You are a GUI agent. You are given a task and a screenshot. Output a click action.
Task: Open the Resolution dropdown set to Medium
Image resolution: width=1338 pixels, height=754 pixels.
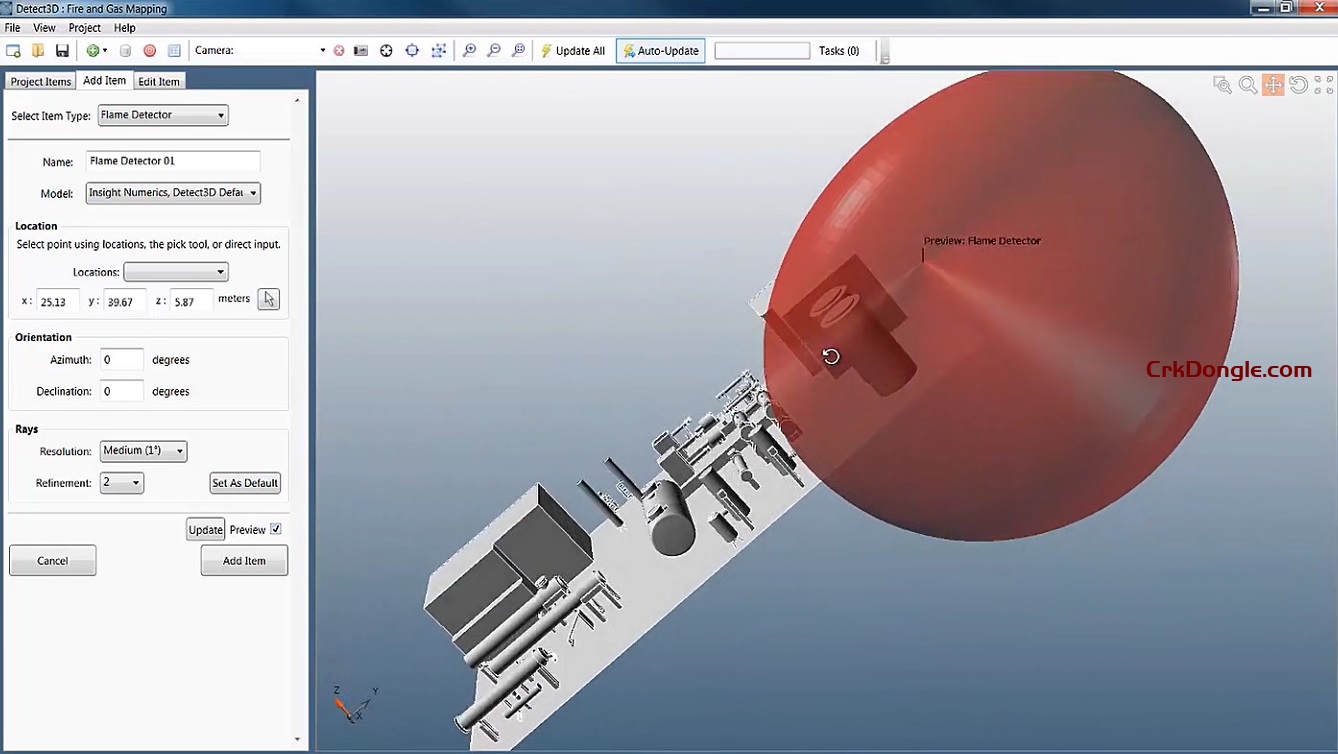[x=176, y=451]
